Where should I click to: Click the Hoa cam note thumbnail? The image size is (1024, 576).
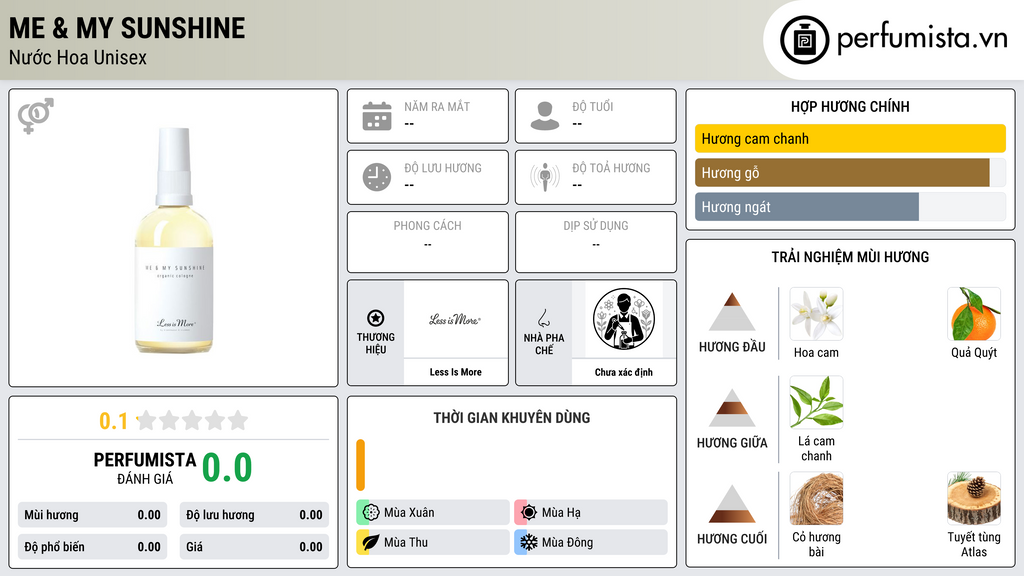coord(816,314)
